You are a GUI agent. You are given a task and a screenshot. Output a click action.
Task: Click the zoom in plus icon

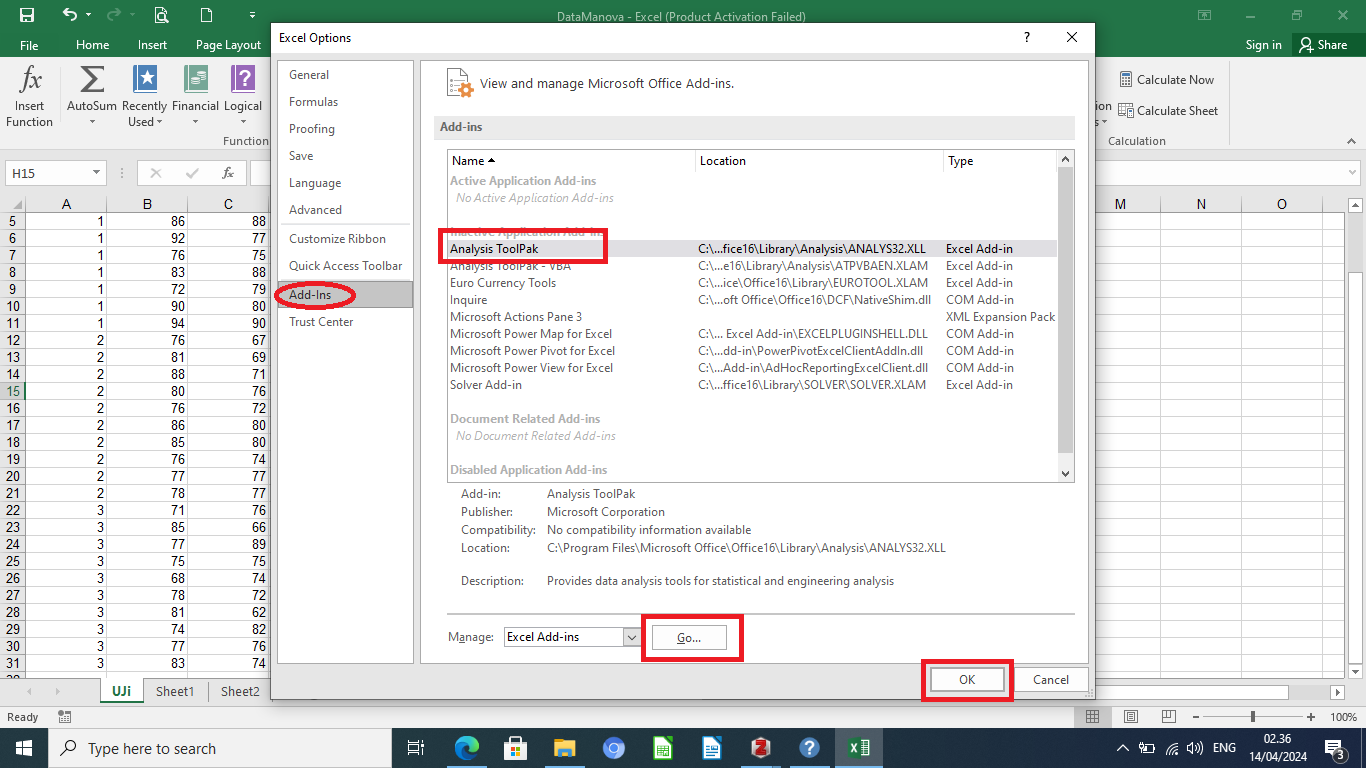[1310, 717]
